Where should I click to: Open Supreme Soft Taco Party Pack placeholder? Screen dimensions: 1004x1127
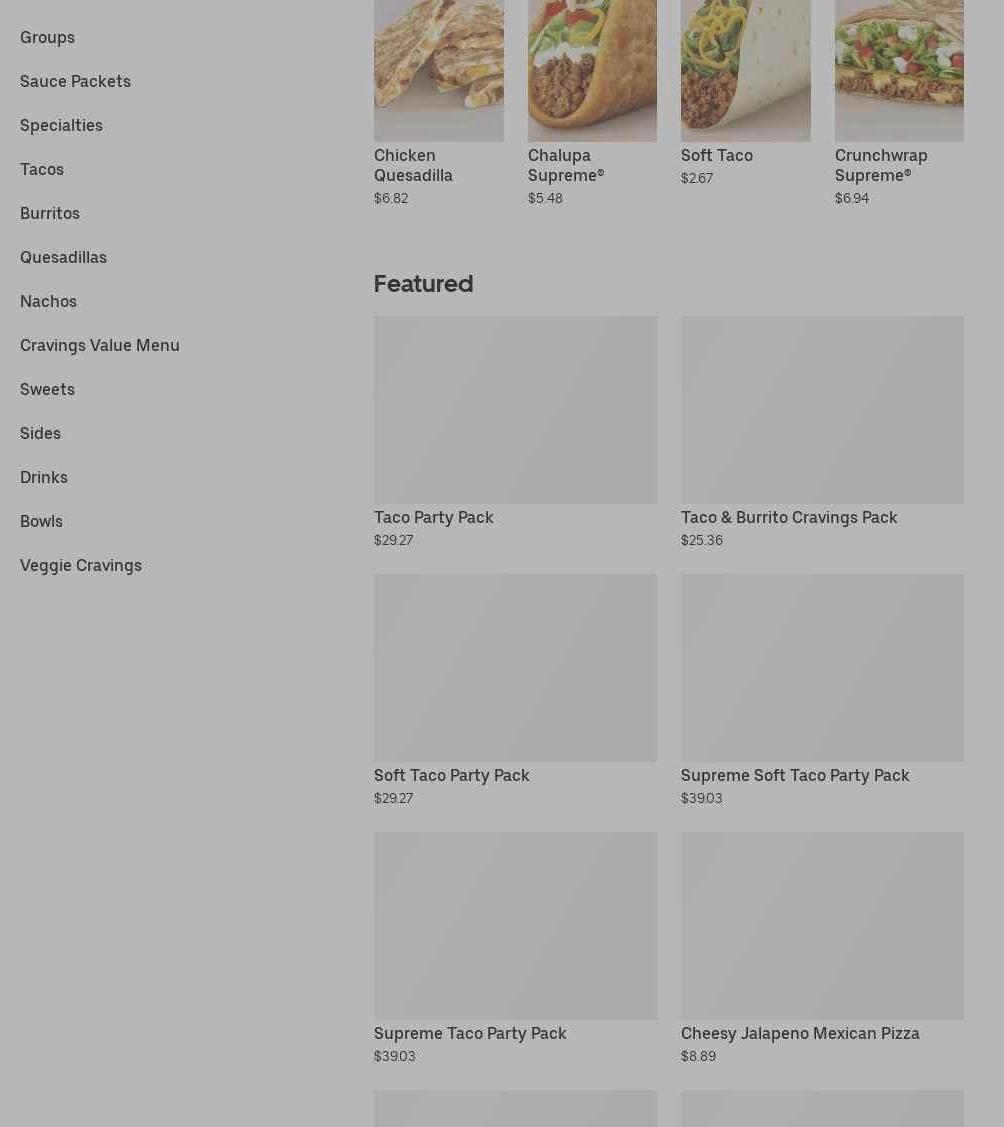[x=822, y=668]
